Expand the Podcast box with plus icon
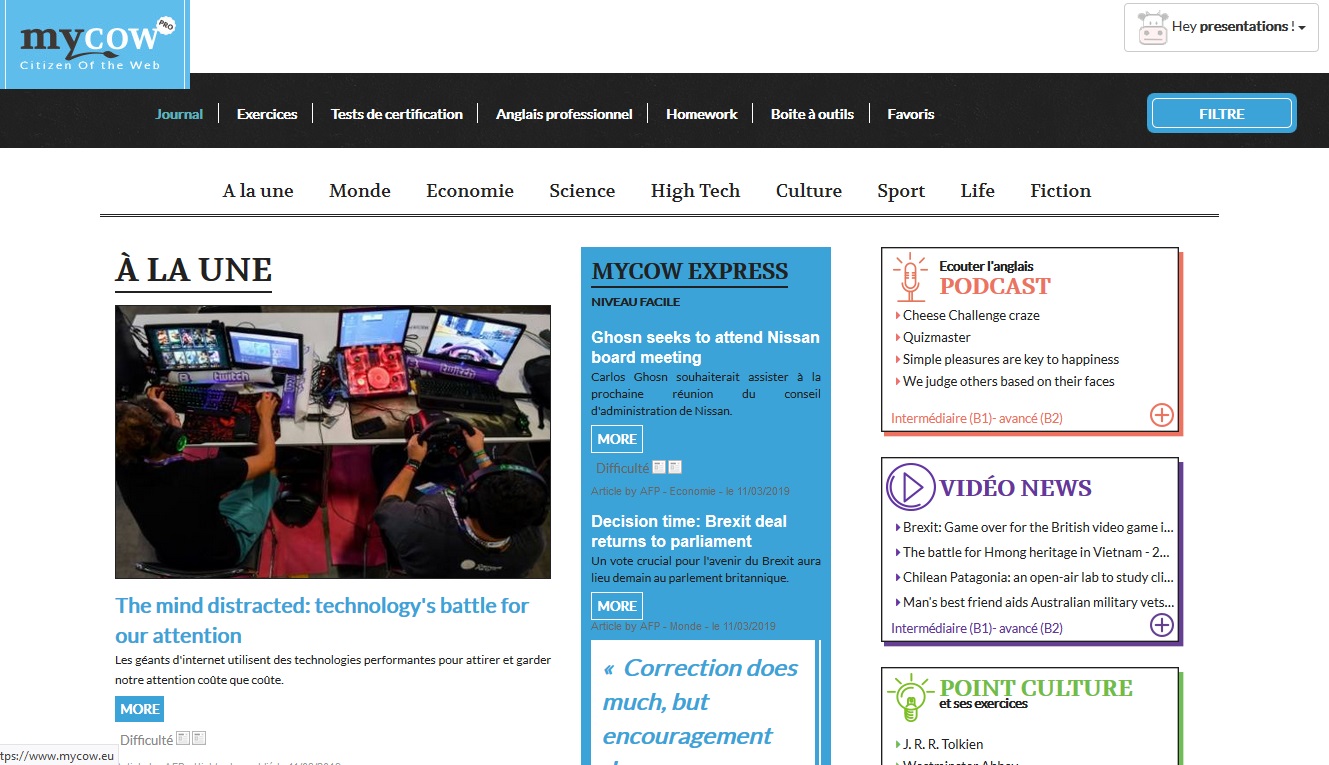This screenshot has width=1329, height=765. coord(1161,414)
